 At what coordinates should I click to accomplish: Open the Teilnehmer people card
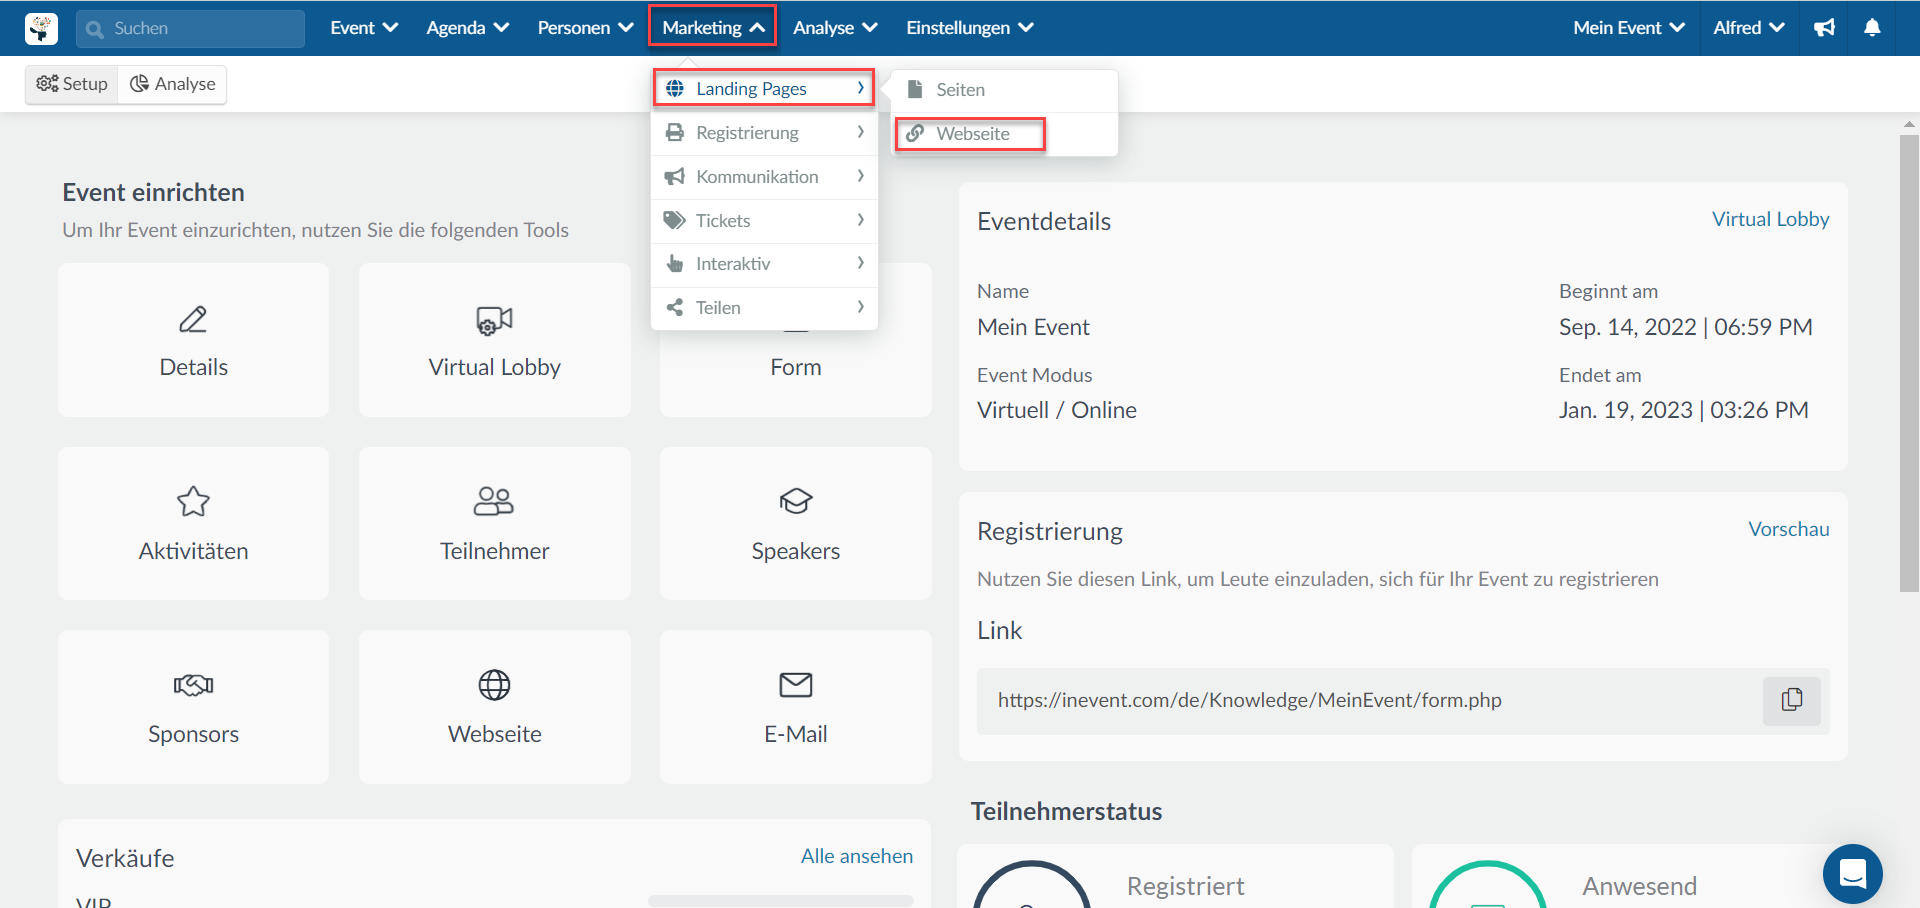click(x=495, y=523)
